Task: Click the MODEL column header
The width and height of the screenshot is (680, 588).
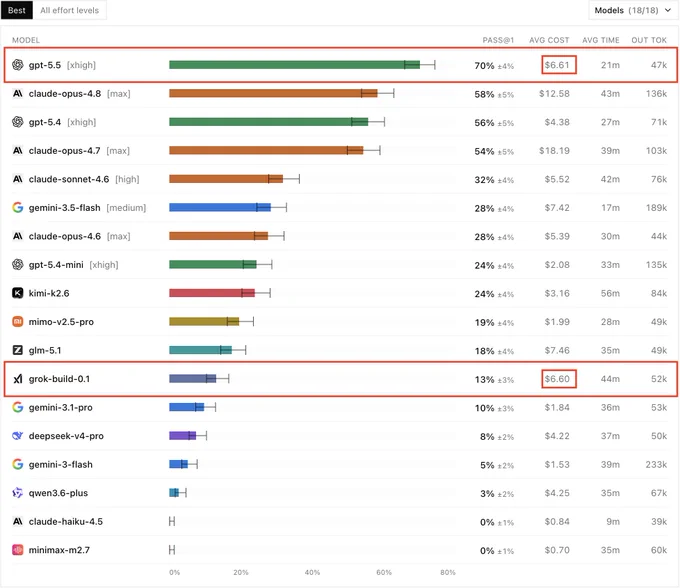Action: [26, 40]
